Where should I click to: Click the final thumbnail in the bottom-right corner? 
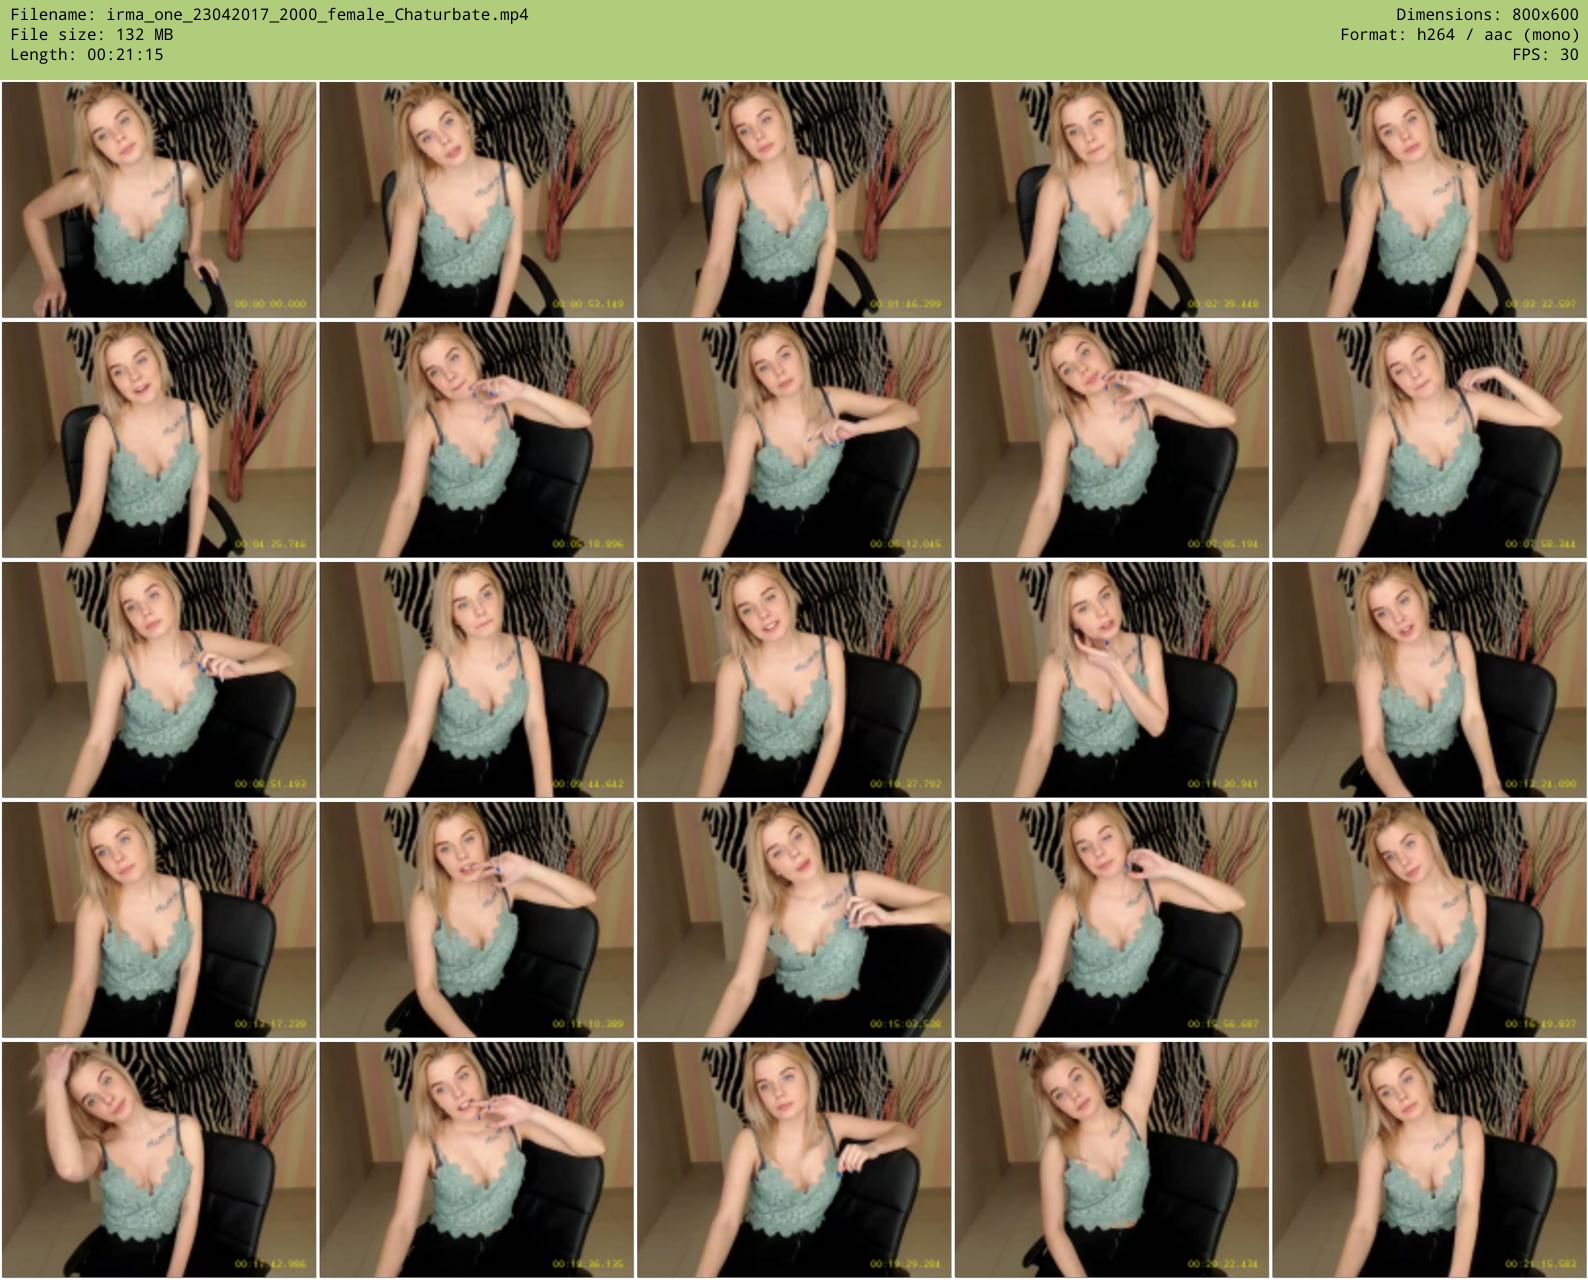point(1429,1160)
